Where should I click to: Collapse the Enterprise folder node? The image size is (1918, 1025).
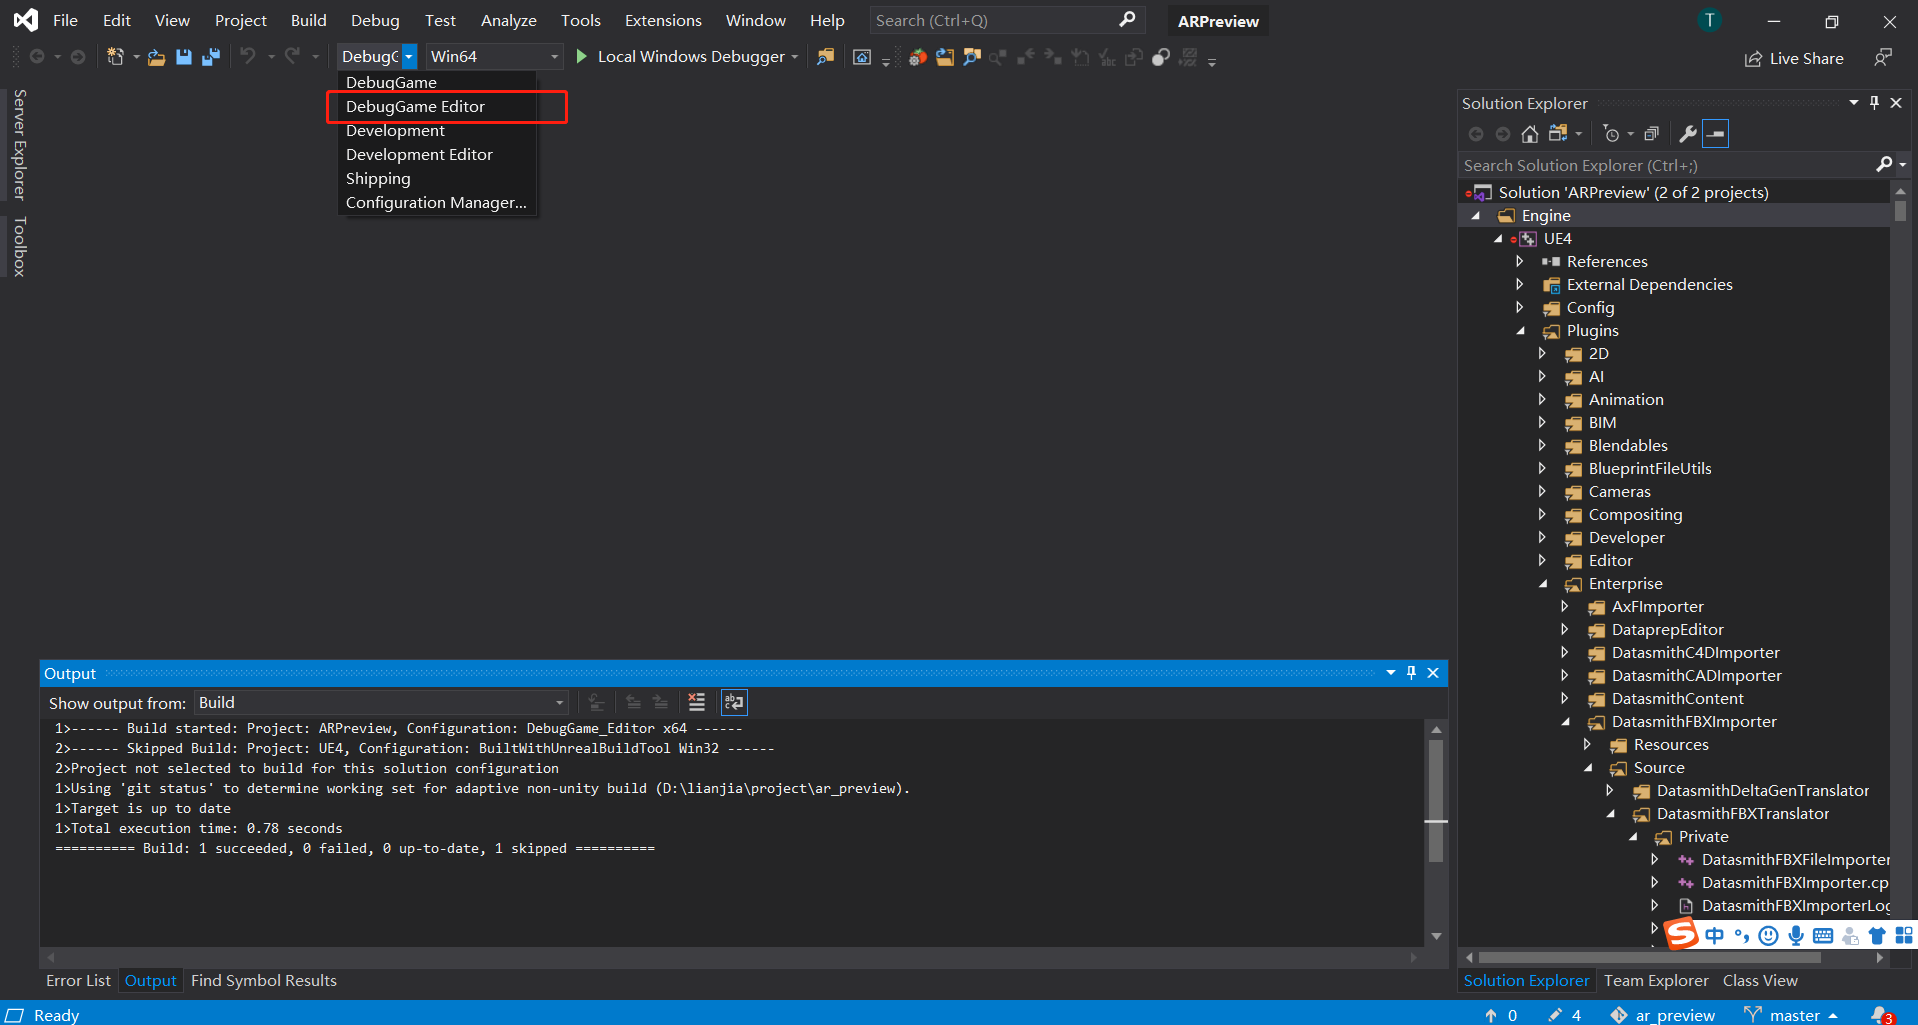(1542, 584)
